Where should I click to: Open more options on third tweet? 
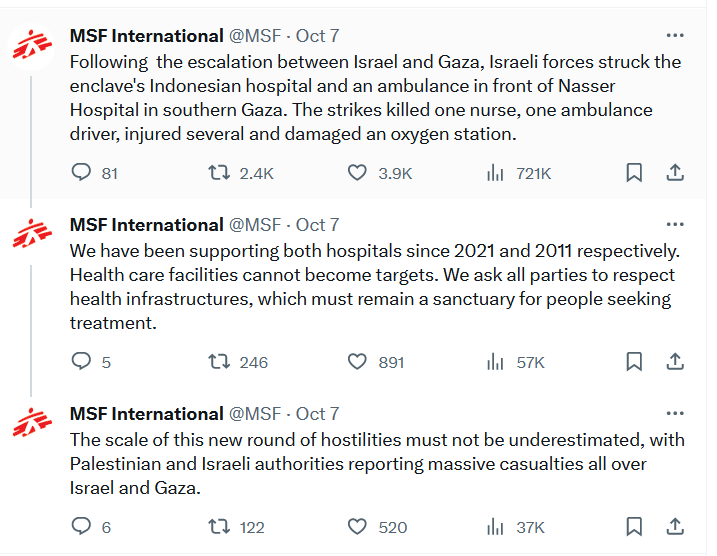(x=675, y=413)
